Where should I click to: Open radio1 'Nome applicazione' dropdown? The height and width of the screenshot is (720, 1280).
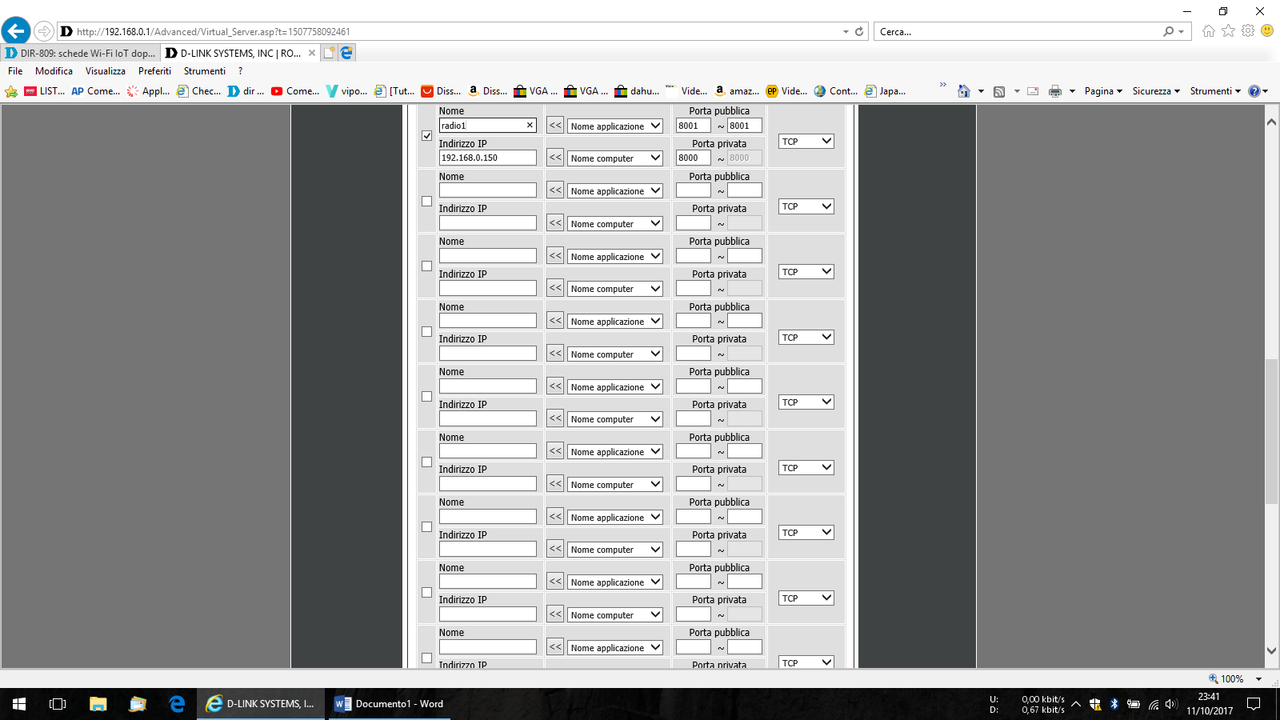pos(615,126)
